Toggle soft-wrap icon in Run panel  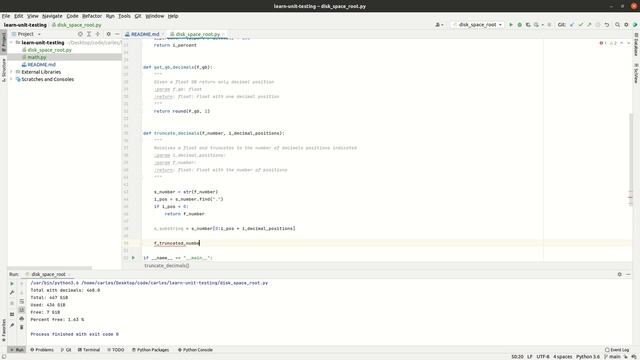pos(22,301)
